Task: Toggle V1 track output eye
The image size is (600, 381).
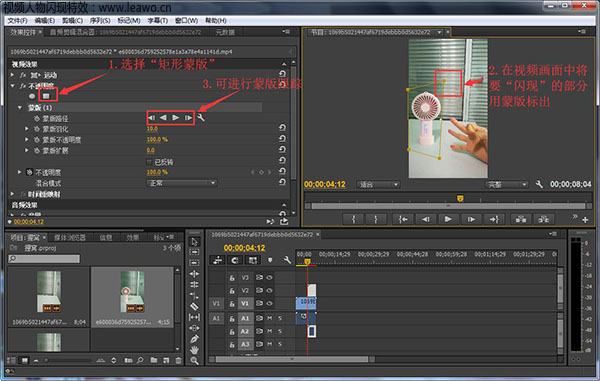Action: click(x=270, y=303)
